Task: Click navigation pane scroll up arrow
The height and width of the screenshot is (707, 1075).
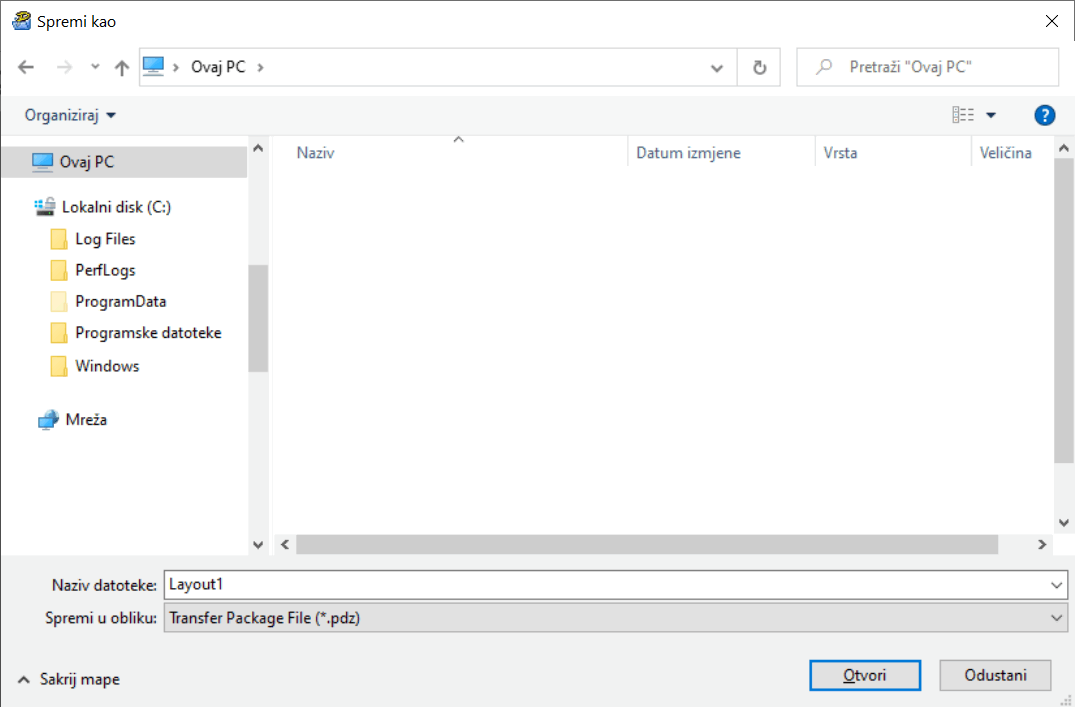Action: pos(258,148)
